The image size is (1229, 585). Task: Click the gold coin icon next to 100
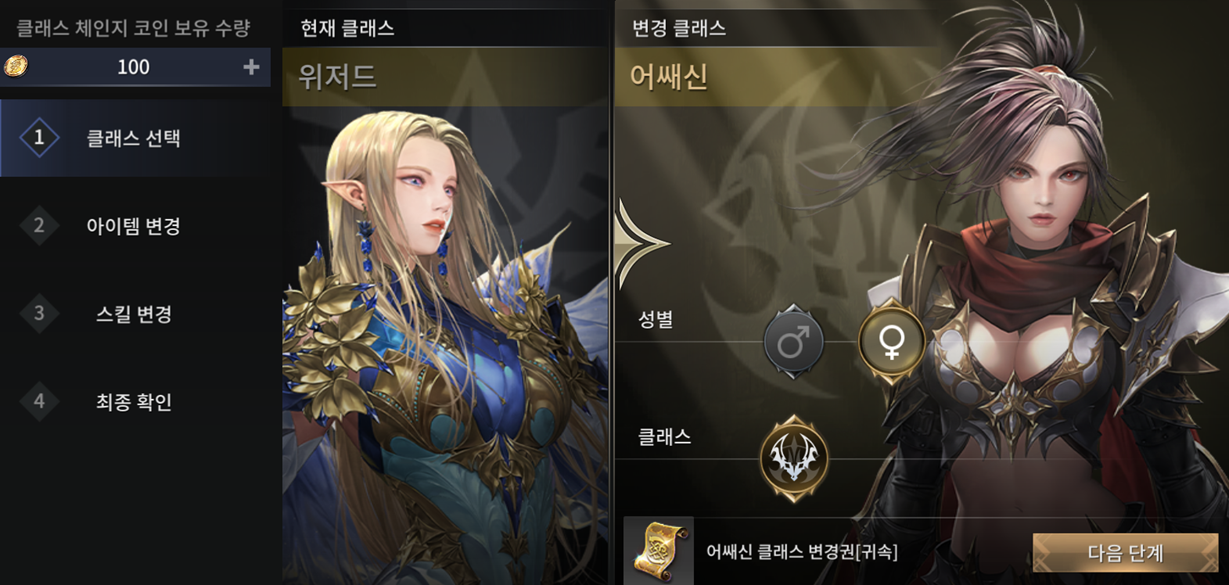click(16, 67)
